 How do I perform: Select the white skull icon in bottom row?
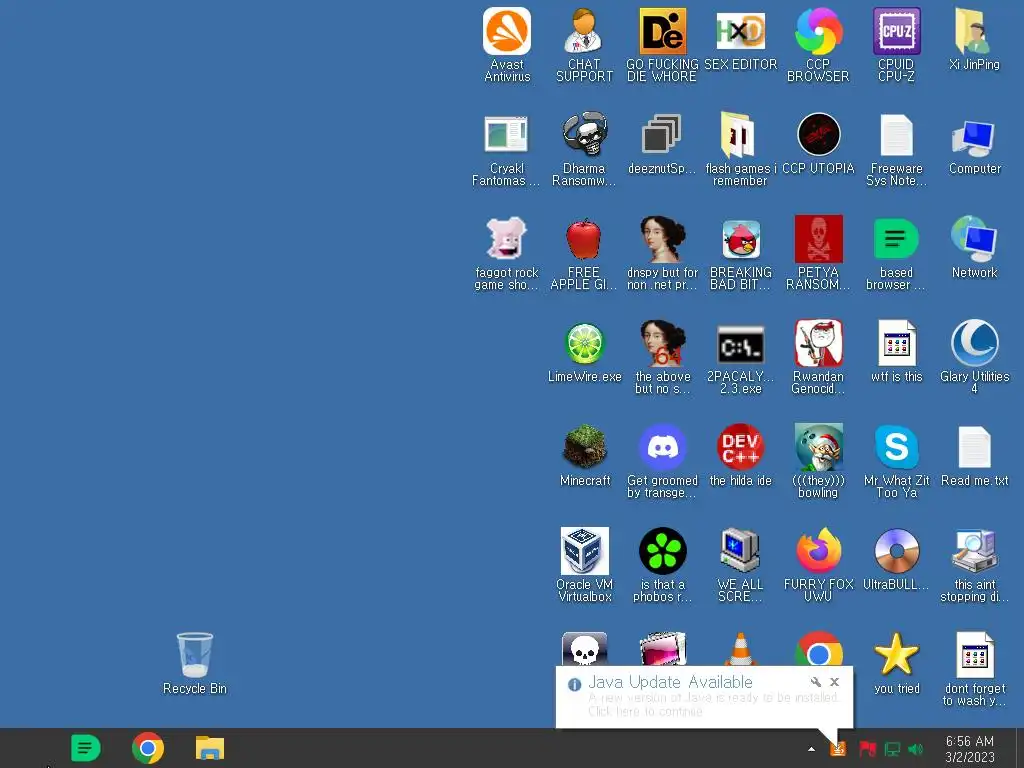tap(584, 649)
